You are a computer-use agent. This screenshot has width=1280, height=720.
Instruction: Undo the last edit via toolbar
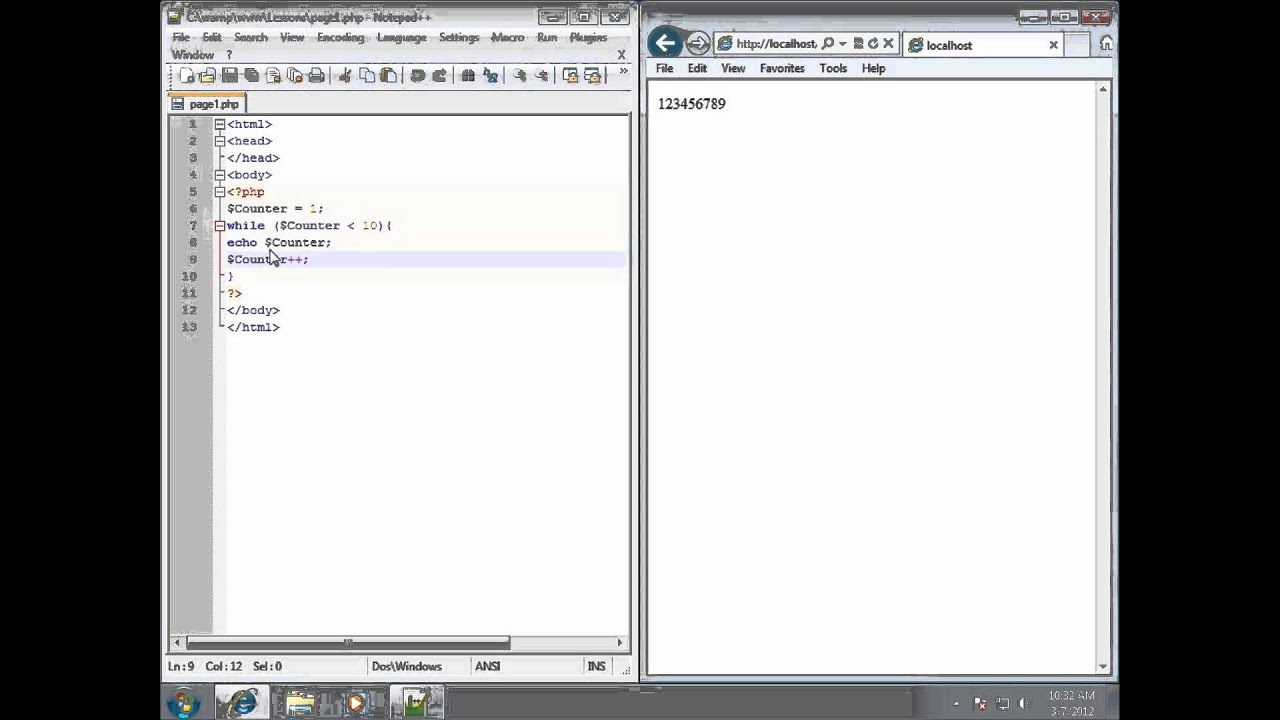(x=418, y=76)
